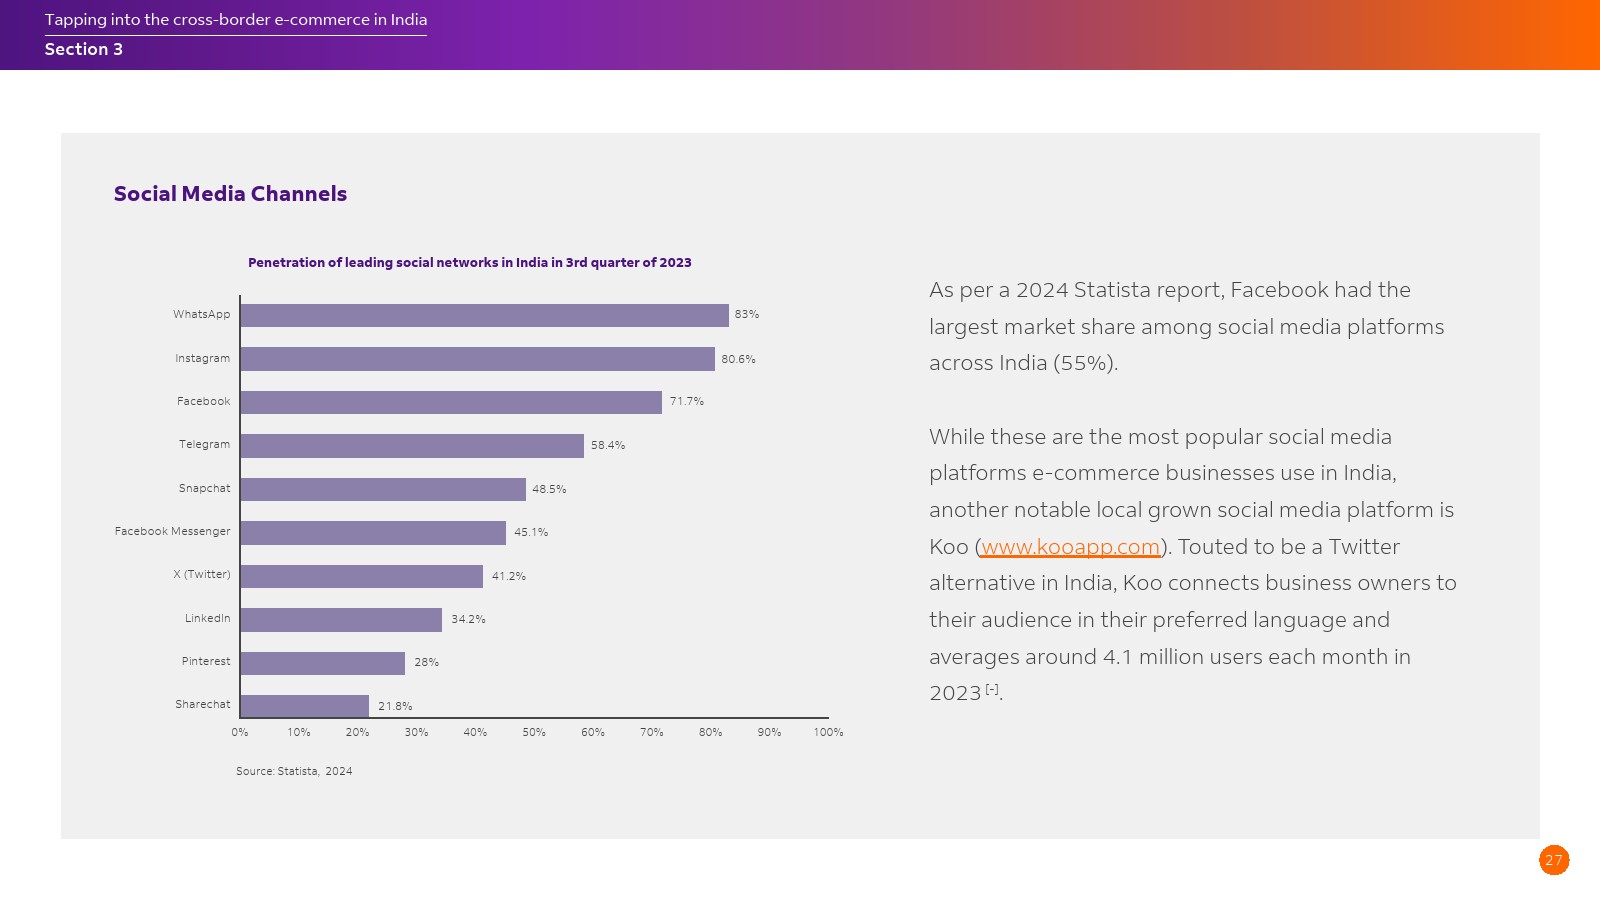Screen dimensions: 1600x900
Task: Click the 83% data label
Action: click(x=746, y=315)
